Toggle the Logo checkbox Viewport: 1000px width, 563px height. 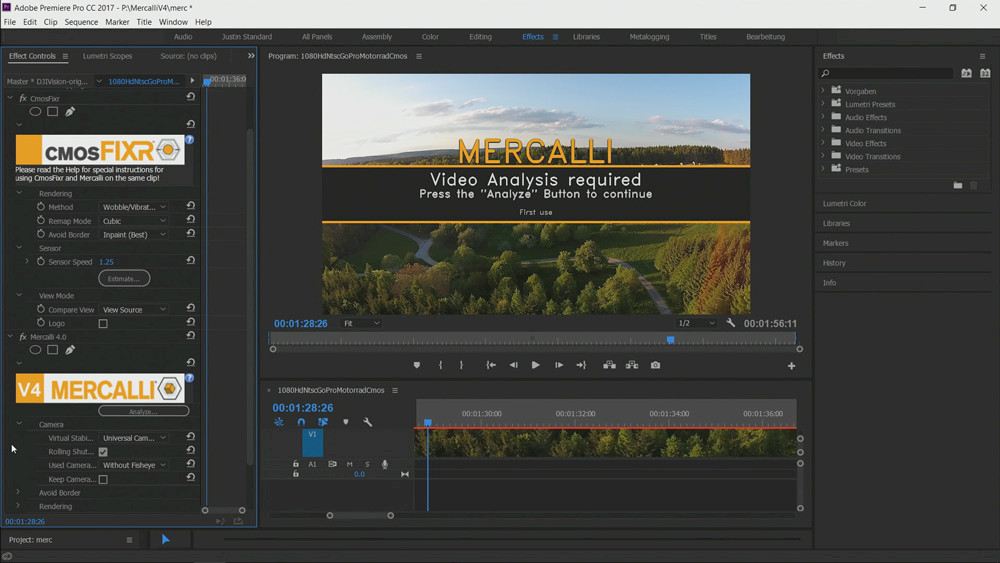pos(103,324)
